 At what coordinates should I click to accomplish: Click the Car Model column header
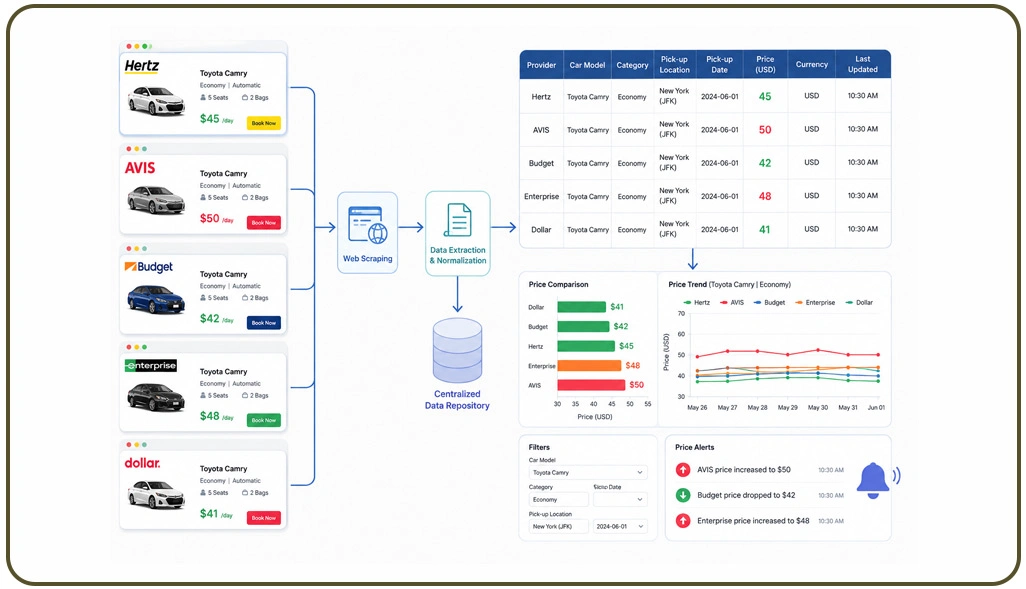coord(587,65)
